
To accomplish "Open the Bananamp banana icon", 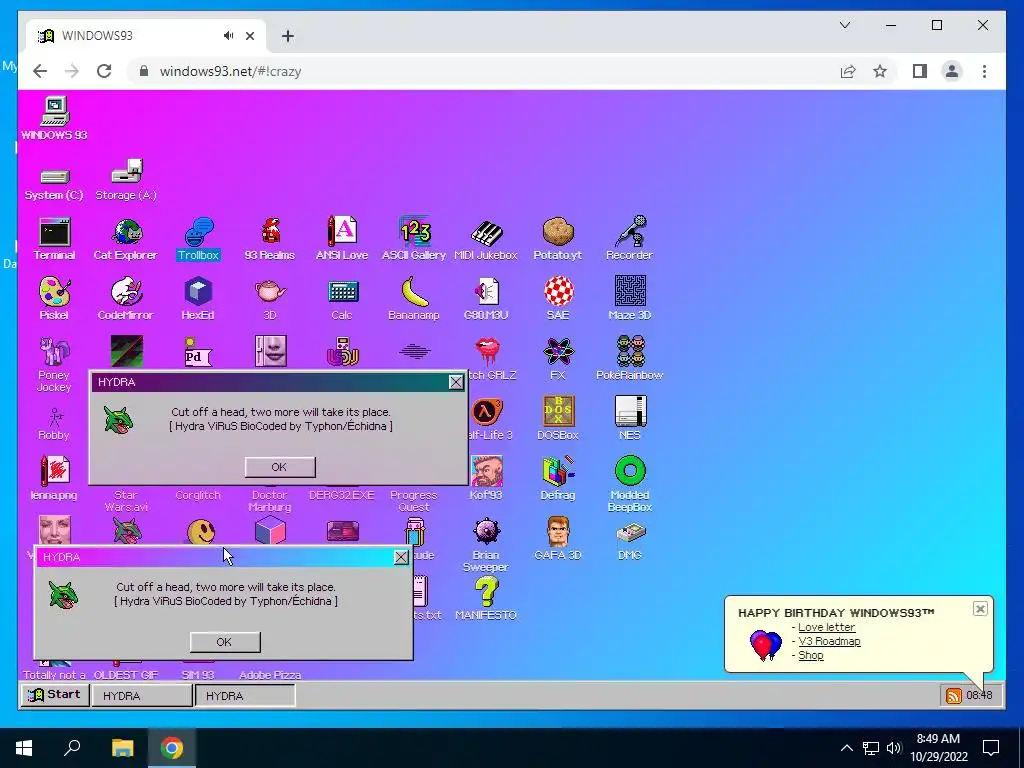I will 413,298.
